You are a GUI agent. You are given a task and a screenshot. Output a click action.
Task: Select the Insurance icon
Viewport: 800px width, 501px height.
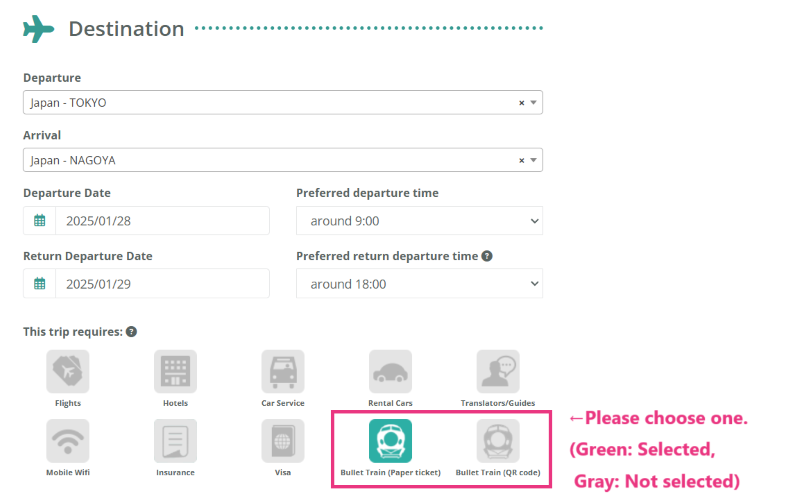coord(176,441)
